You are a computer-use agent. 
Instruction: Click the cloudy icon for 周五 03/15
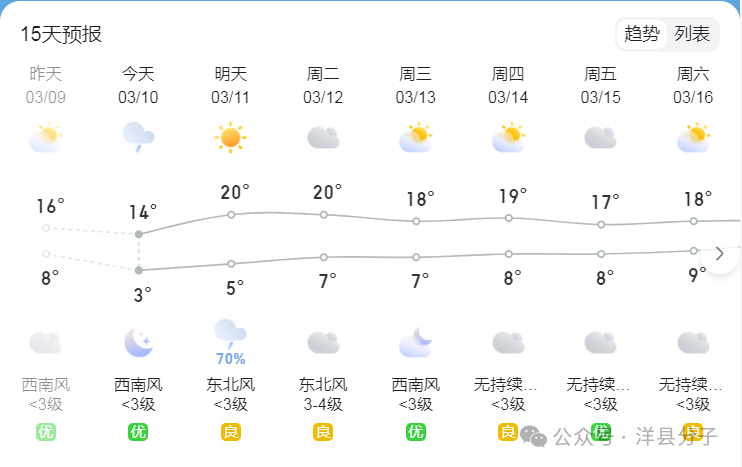point(601,138)
